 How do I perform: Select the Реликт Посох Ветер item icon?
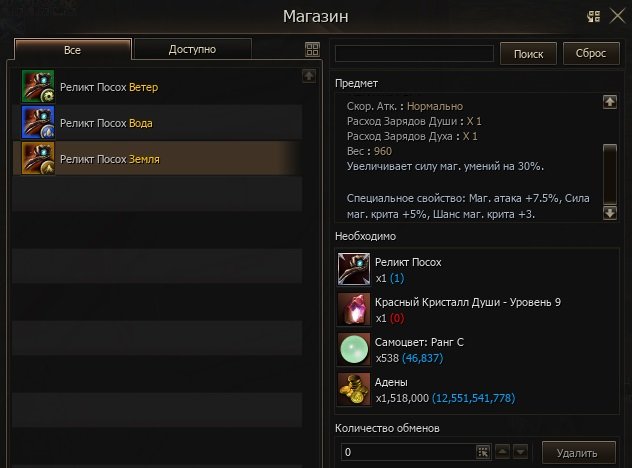(38, 86)
